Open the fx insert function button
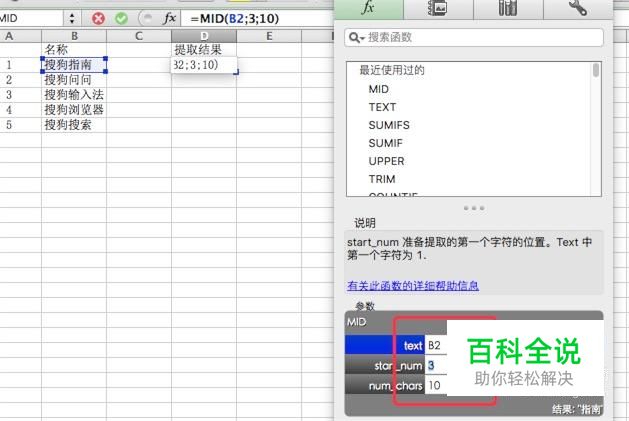 (169, 18)
